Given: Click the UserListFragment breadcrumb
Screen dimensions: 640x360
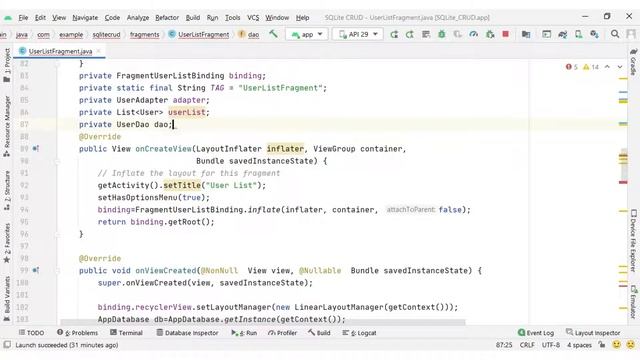Looking at the screenshot, I should click(x=199, y=35).
